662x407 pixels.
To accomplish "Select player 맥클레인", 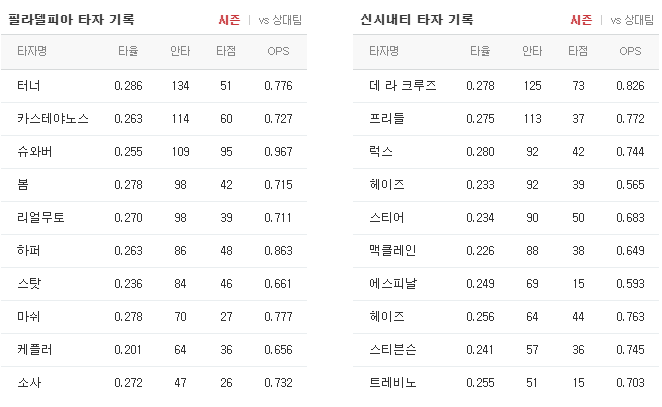I will tap(393, 250).
